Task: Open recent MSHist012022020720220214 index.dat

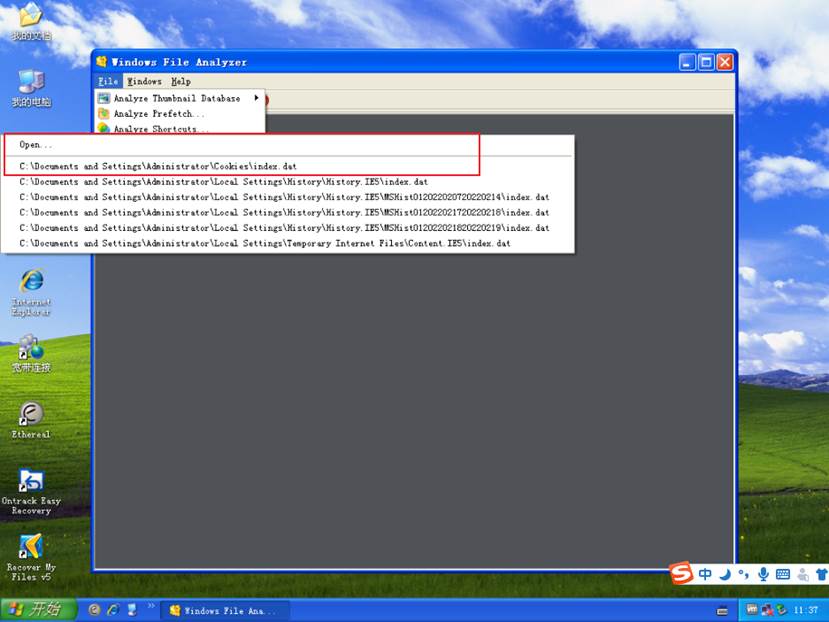Action: 288,197
